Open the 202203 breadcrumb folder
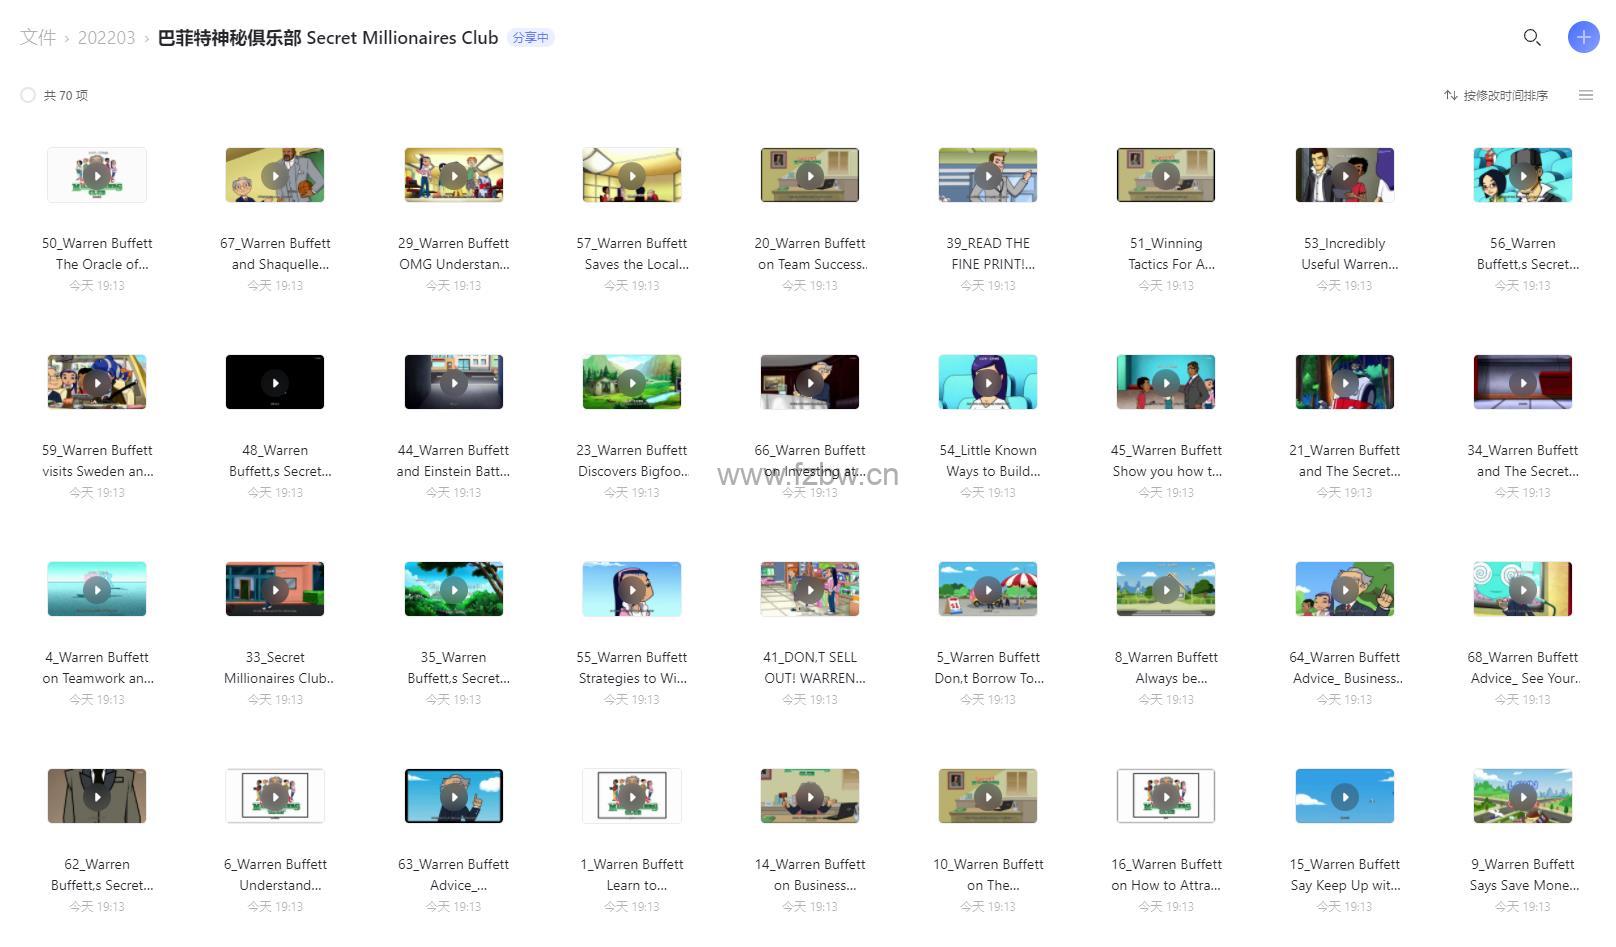1616x947 pixels. pyautogui.click(x=106, y=38)
